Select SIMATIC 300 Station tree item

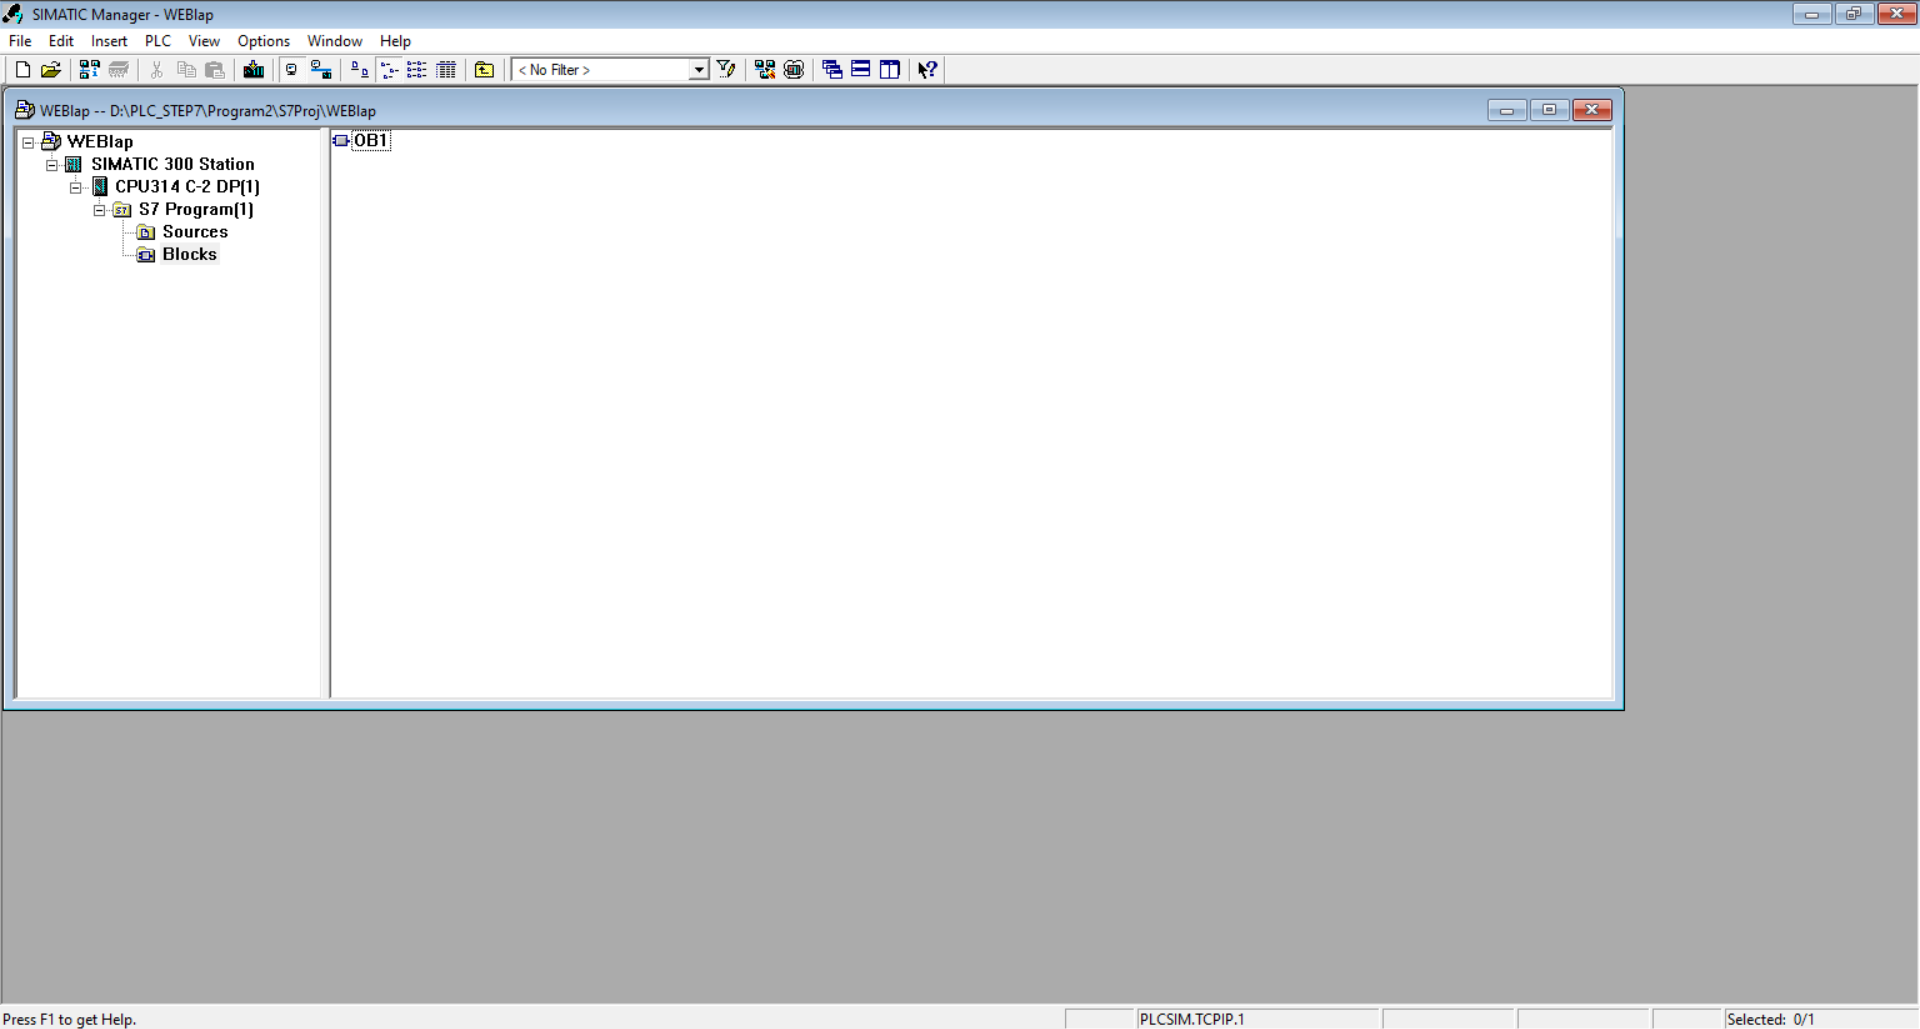point(172,164)
